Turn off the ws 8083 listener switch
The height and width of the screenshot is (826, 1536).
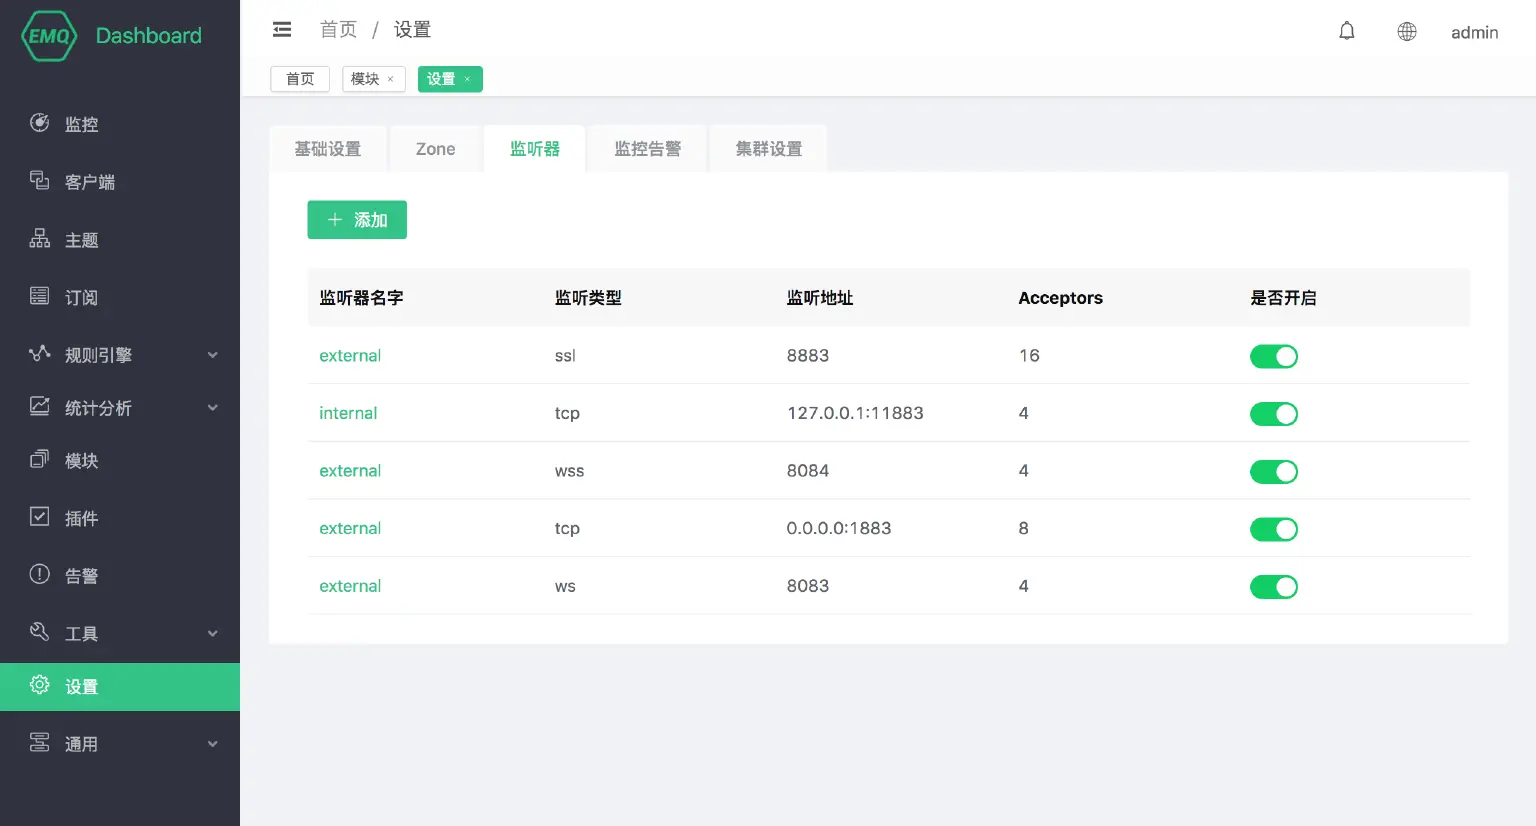(1273, 587)
